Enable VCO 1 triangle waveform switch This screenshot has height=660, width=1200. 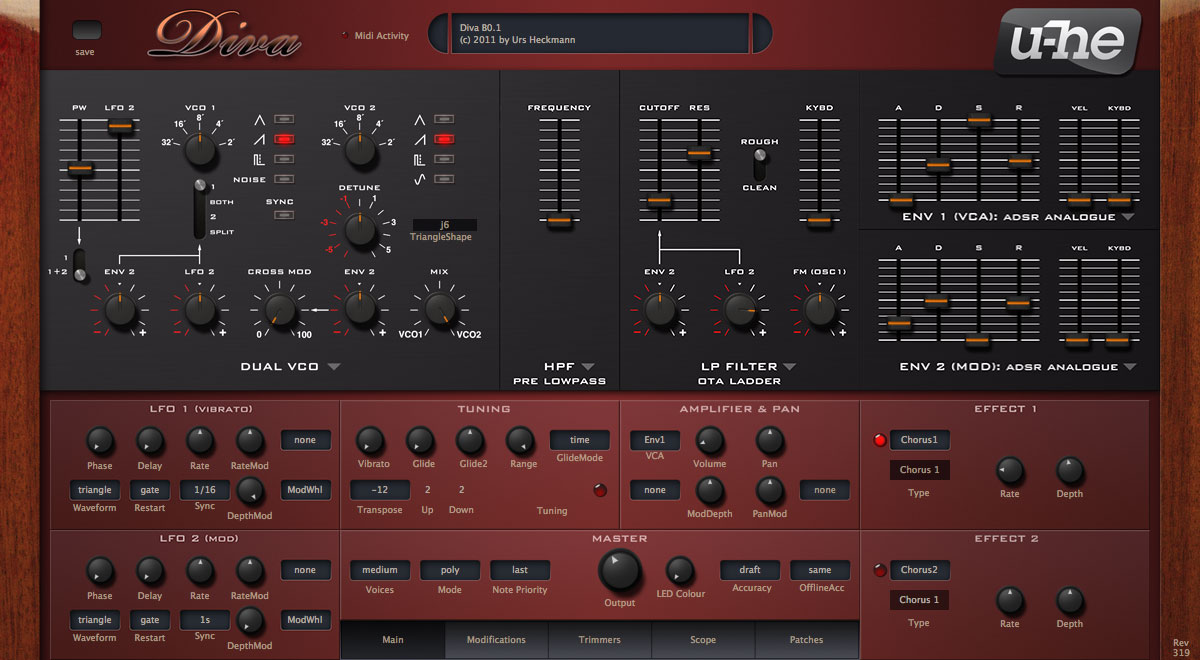[284, 119]
